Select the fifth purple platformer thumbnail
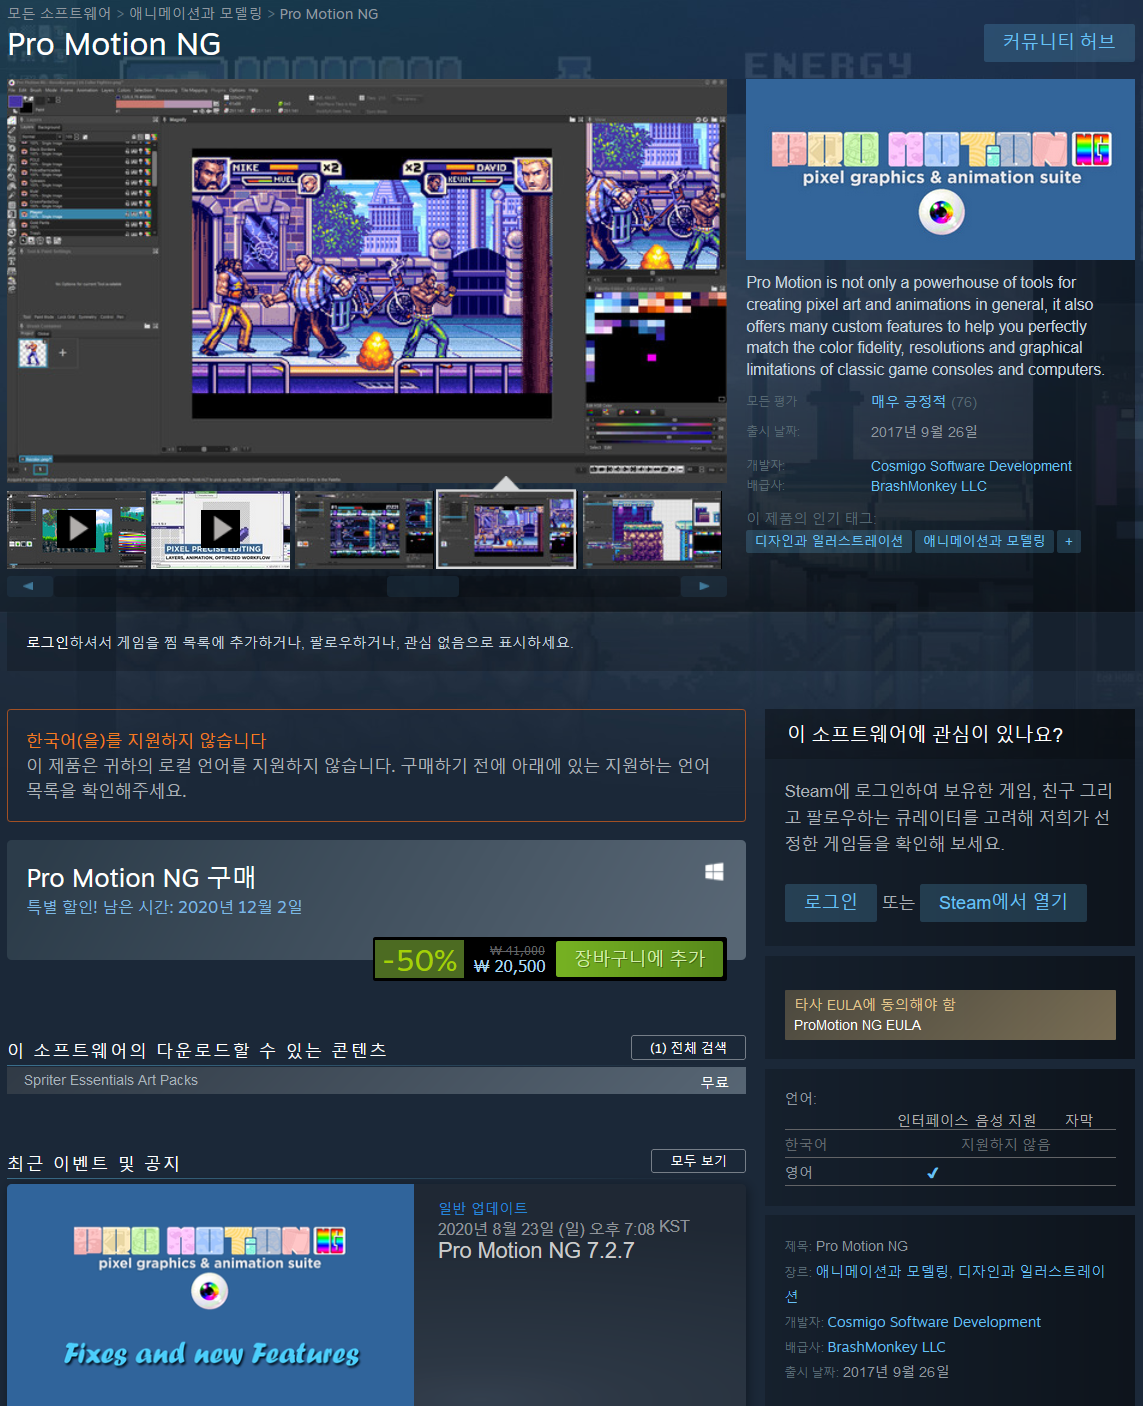 click(x=651, y=529)
